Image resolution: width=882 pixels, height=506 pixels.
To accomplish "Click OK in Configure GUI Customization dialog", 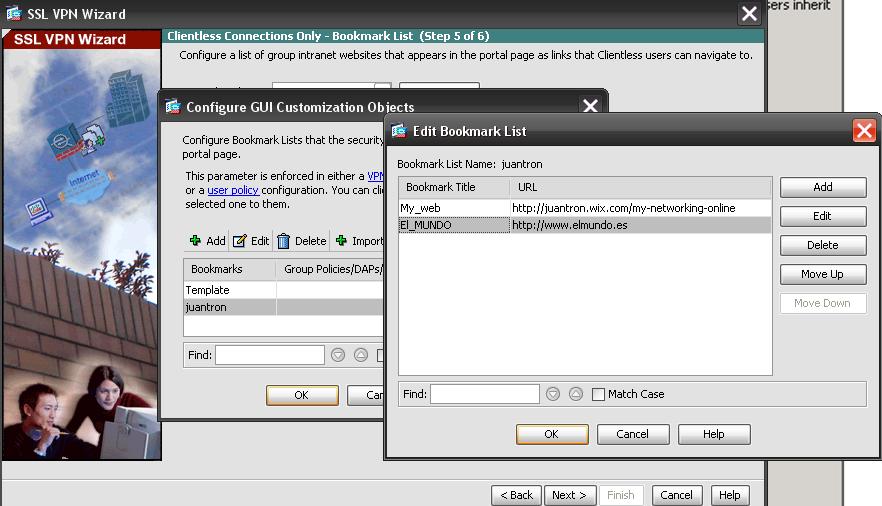I will [302, 395].
